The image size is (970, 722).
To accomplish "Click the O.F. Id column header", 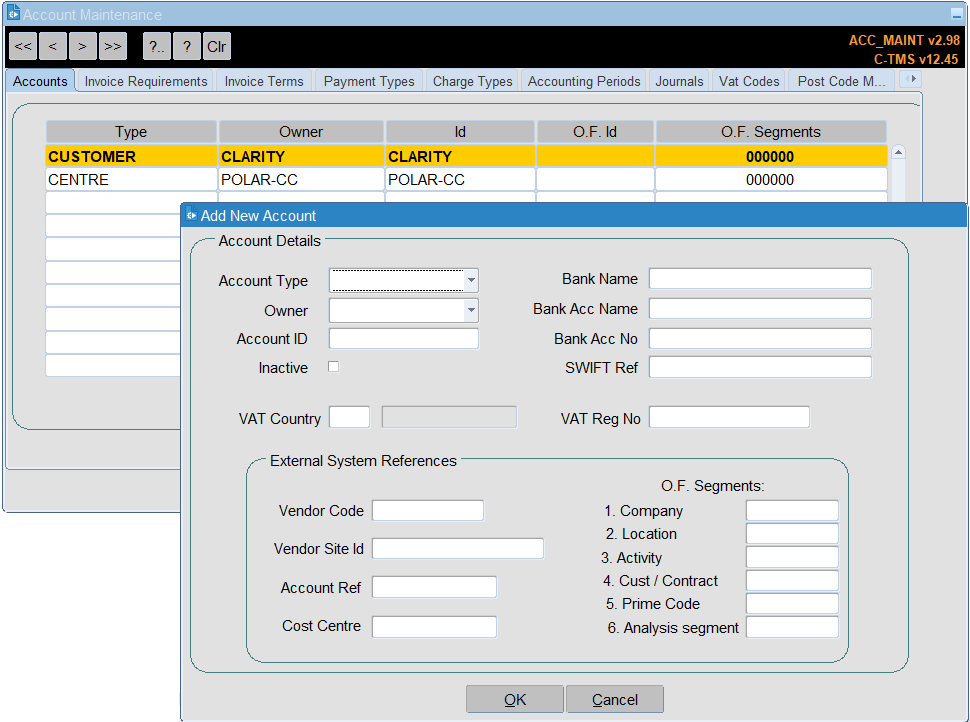I will point(595,132).
